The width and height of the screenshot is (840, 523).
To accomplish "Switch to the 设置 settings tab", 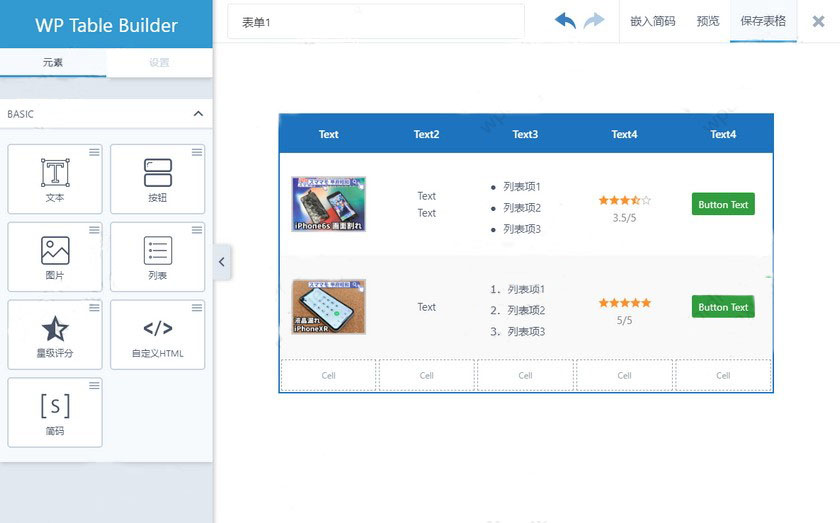I will 159,62.
